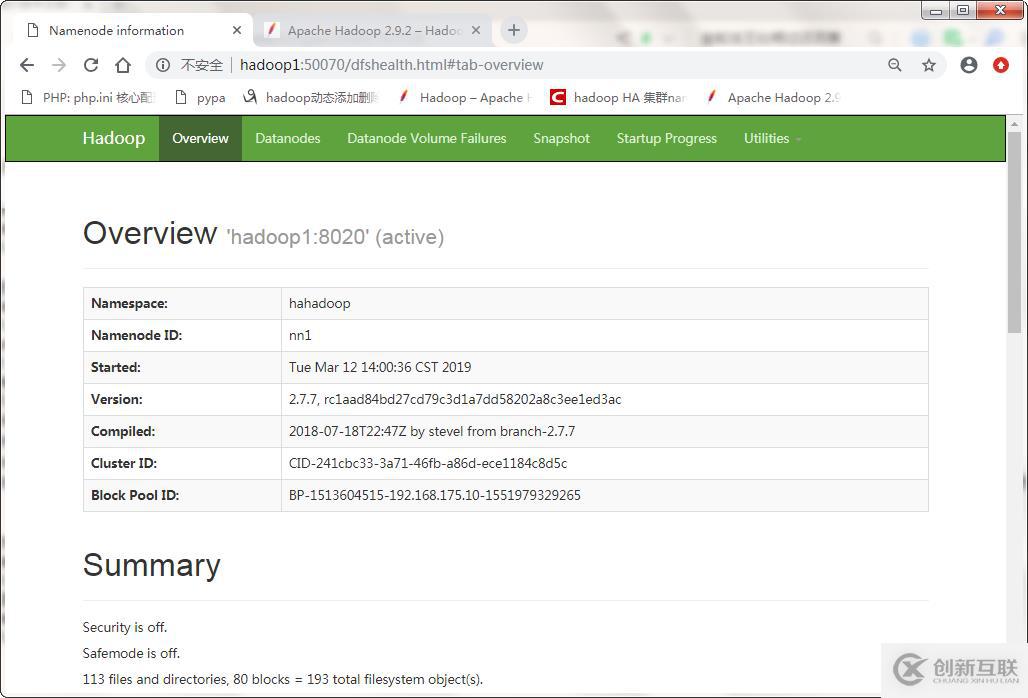Viewport: 1028px width, 698px height.
Task: Click the red update arrow icon
Action: [x=1001, y=65]
